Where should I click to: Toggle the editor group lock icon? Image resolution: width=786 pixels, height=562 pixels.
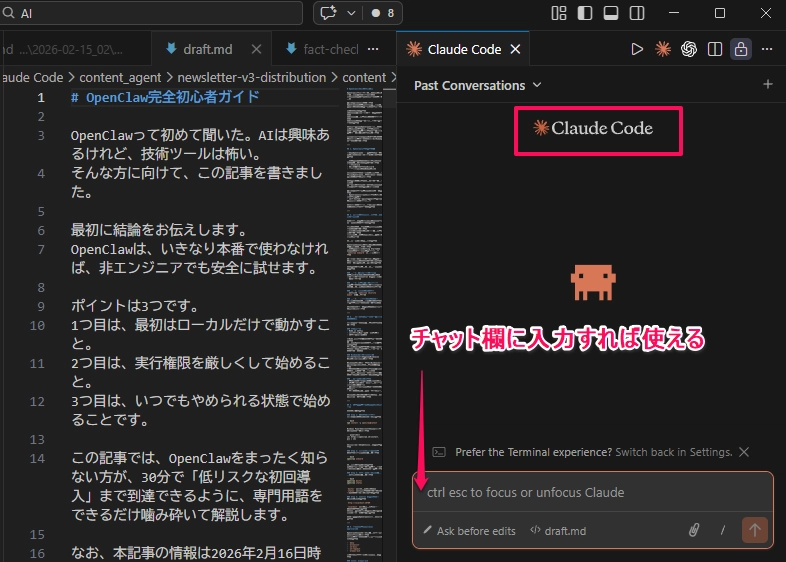[x=741, y=49]
